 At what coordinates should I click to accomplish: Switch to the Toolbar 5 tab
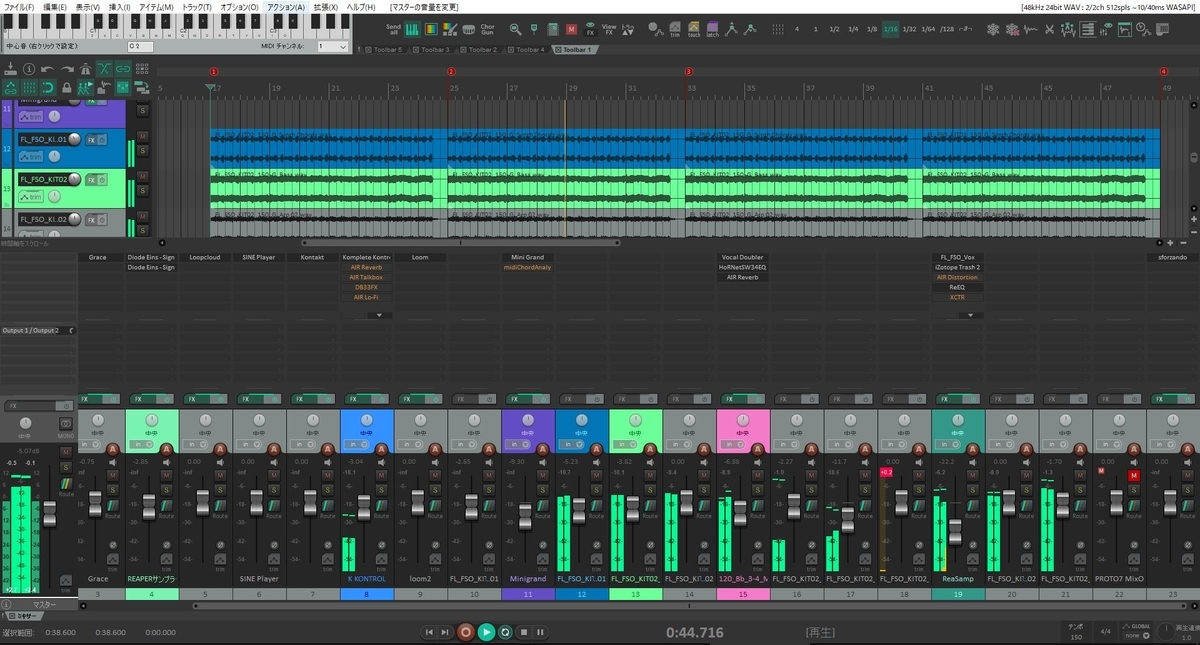388,48
